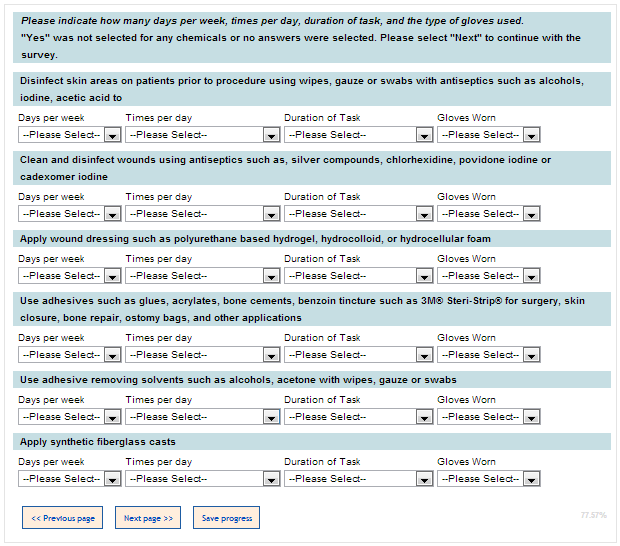The height and width of the screenshot is (546, 620).
Task: Select Days per week for clean and disinfect wounds
Action: (69, 214)
